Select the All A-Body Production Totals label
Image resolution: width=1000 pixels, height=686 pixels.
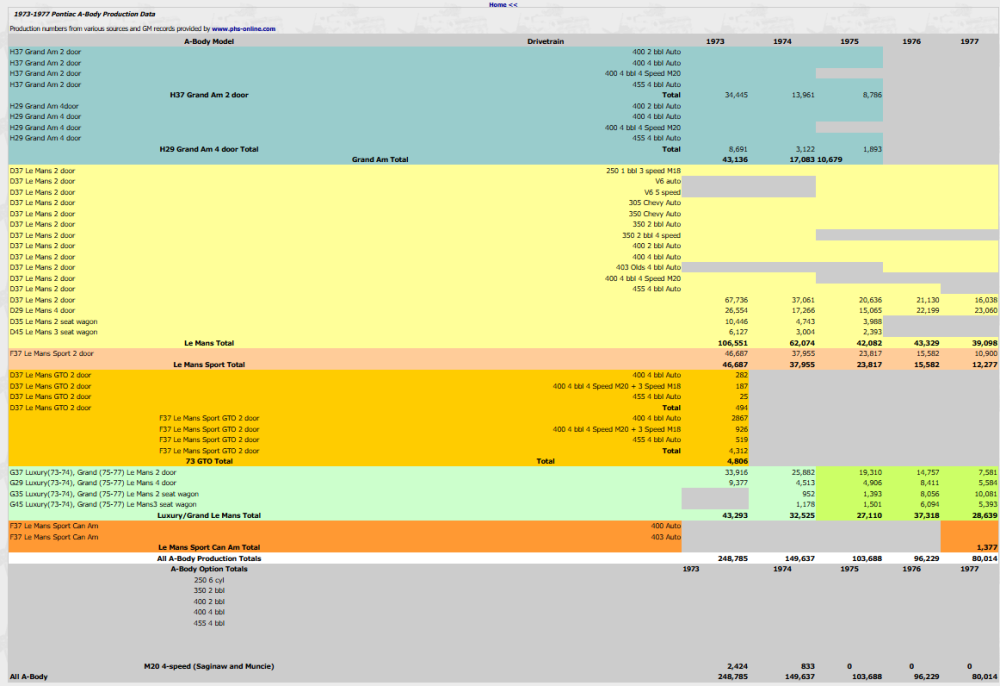pos(209,558)
